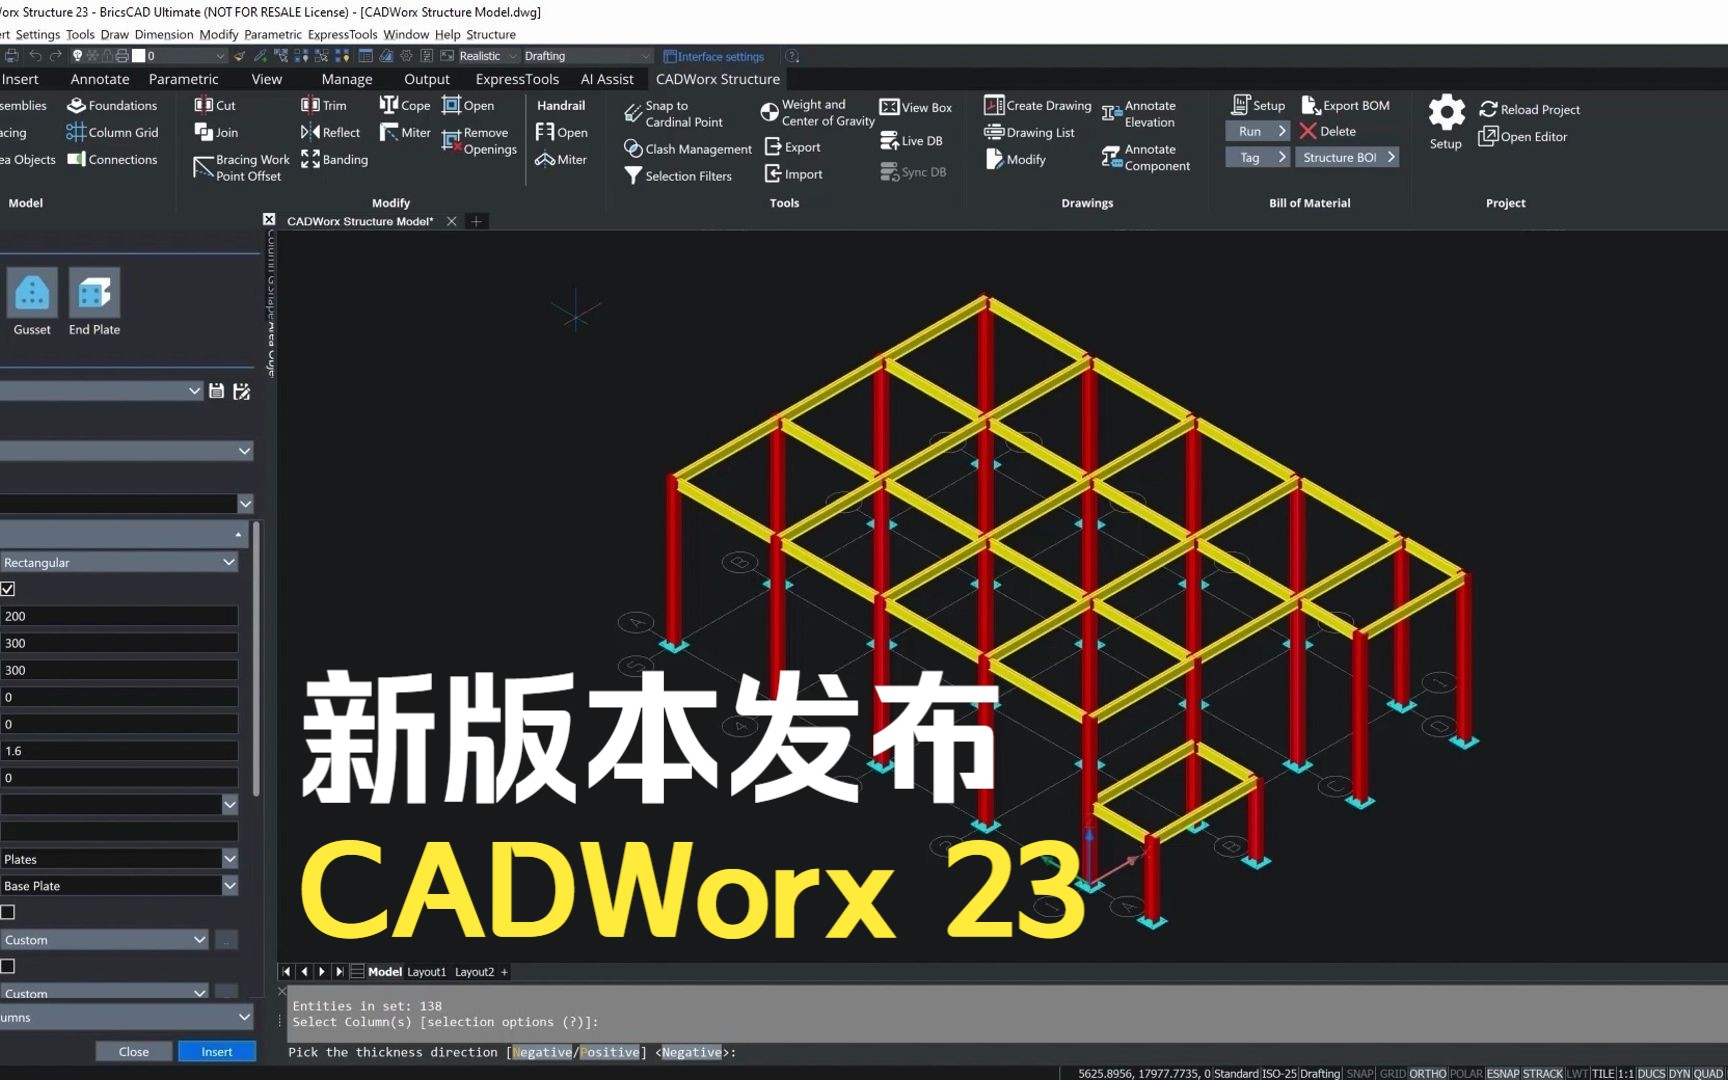Open Live DB tool

click(x=911, y=141)
